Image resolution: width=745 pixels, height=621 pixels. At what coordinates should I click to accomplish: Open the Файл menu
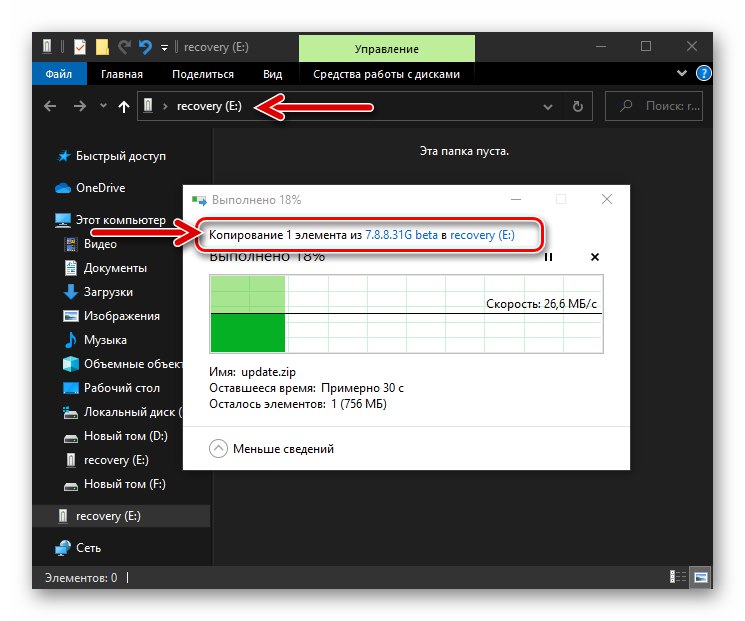[x=59, y=74]
